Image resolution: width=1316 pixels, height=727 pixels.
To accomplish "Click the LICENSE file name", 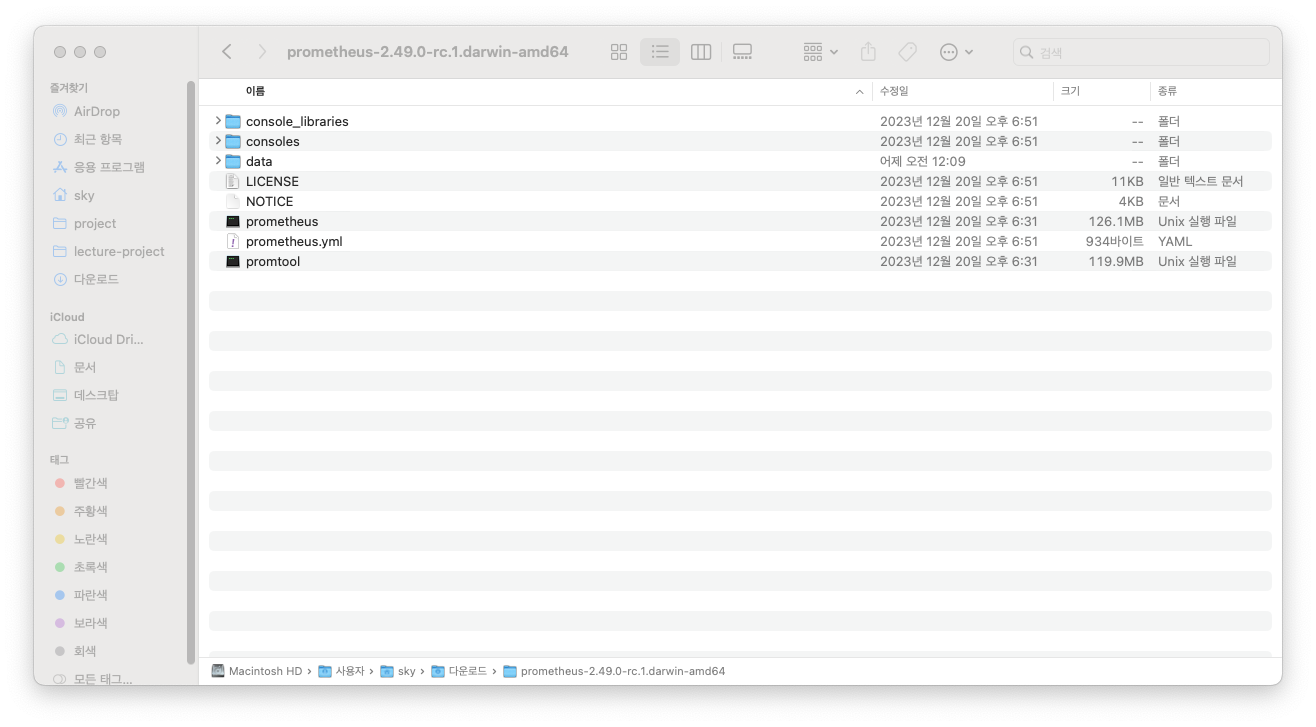I will click(x=272, y=181).
